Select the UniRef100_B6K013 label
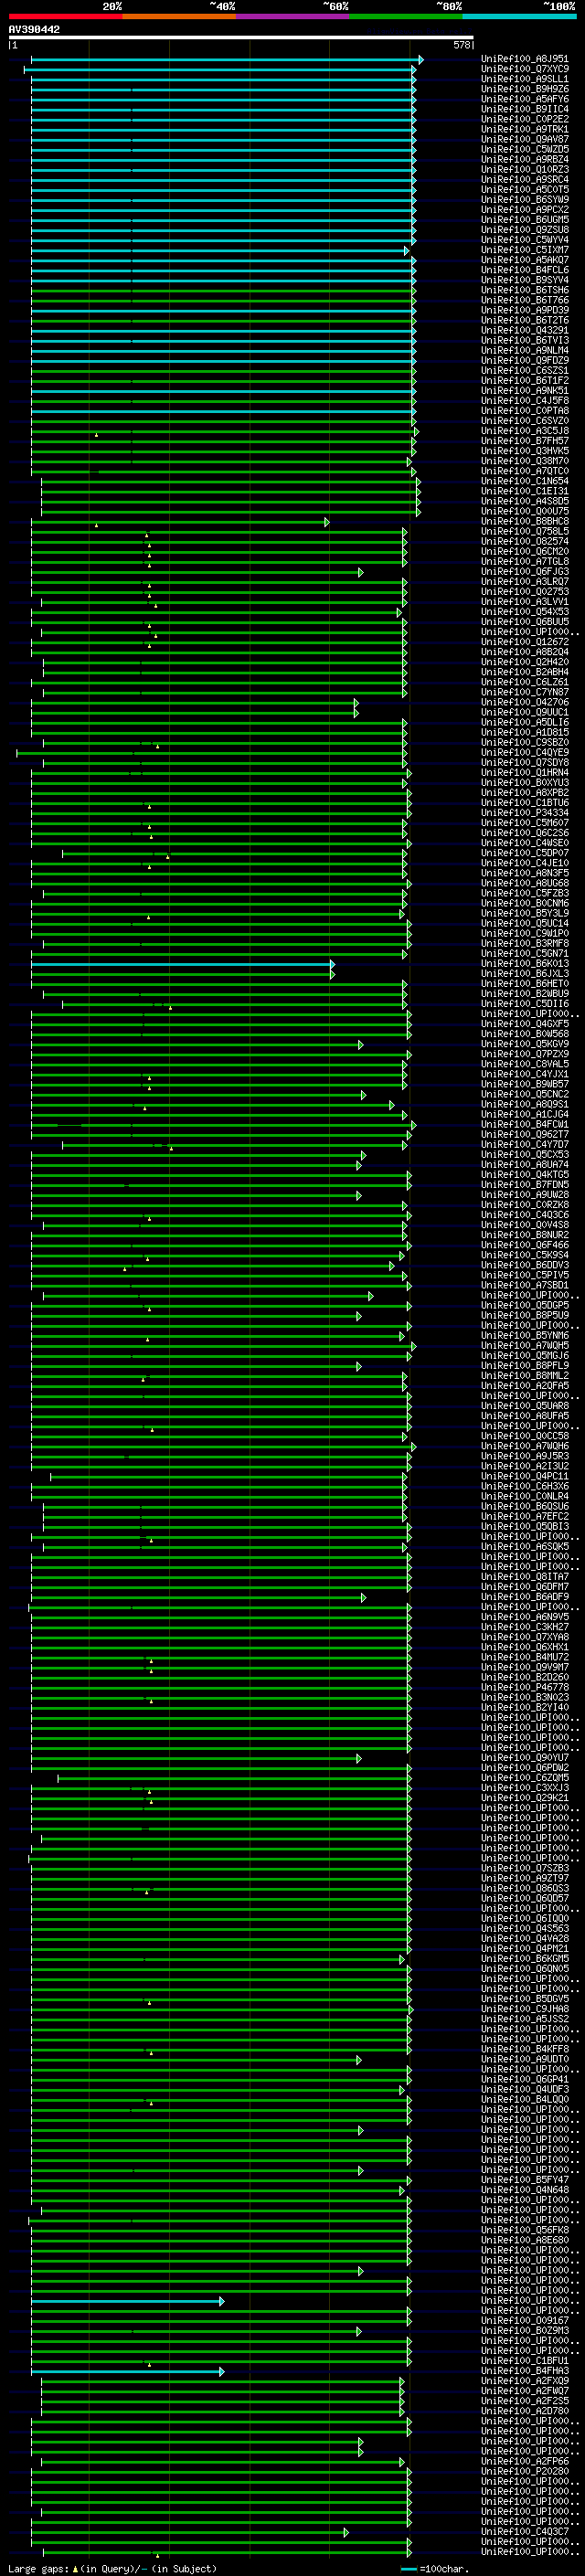 (525, 964)
